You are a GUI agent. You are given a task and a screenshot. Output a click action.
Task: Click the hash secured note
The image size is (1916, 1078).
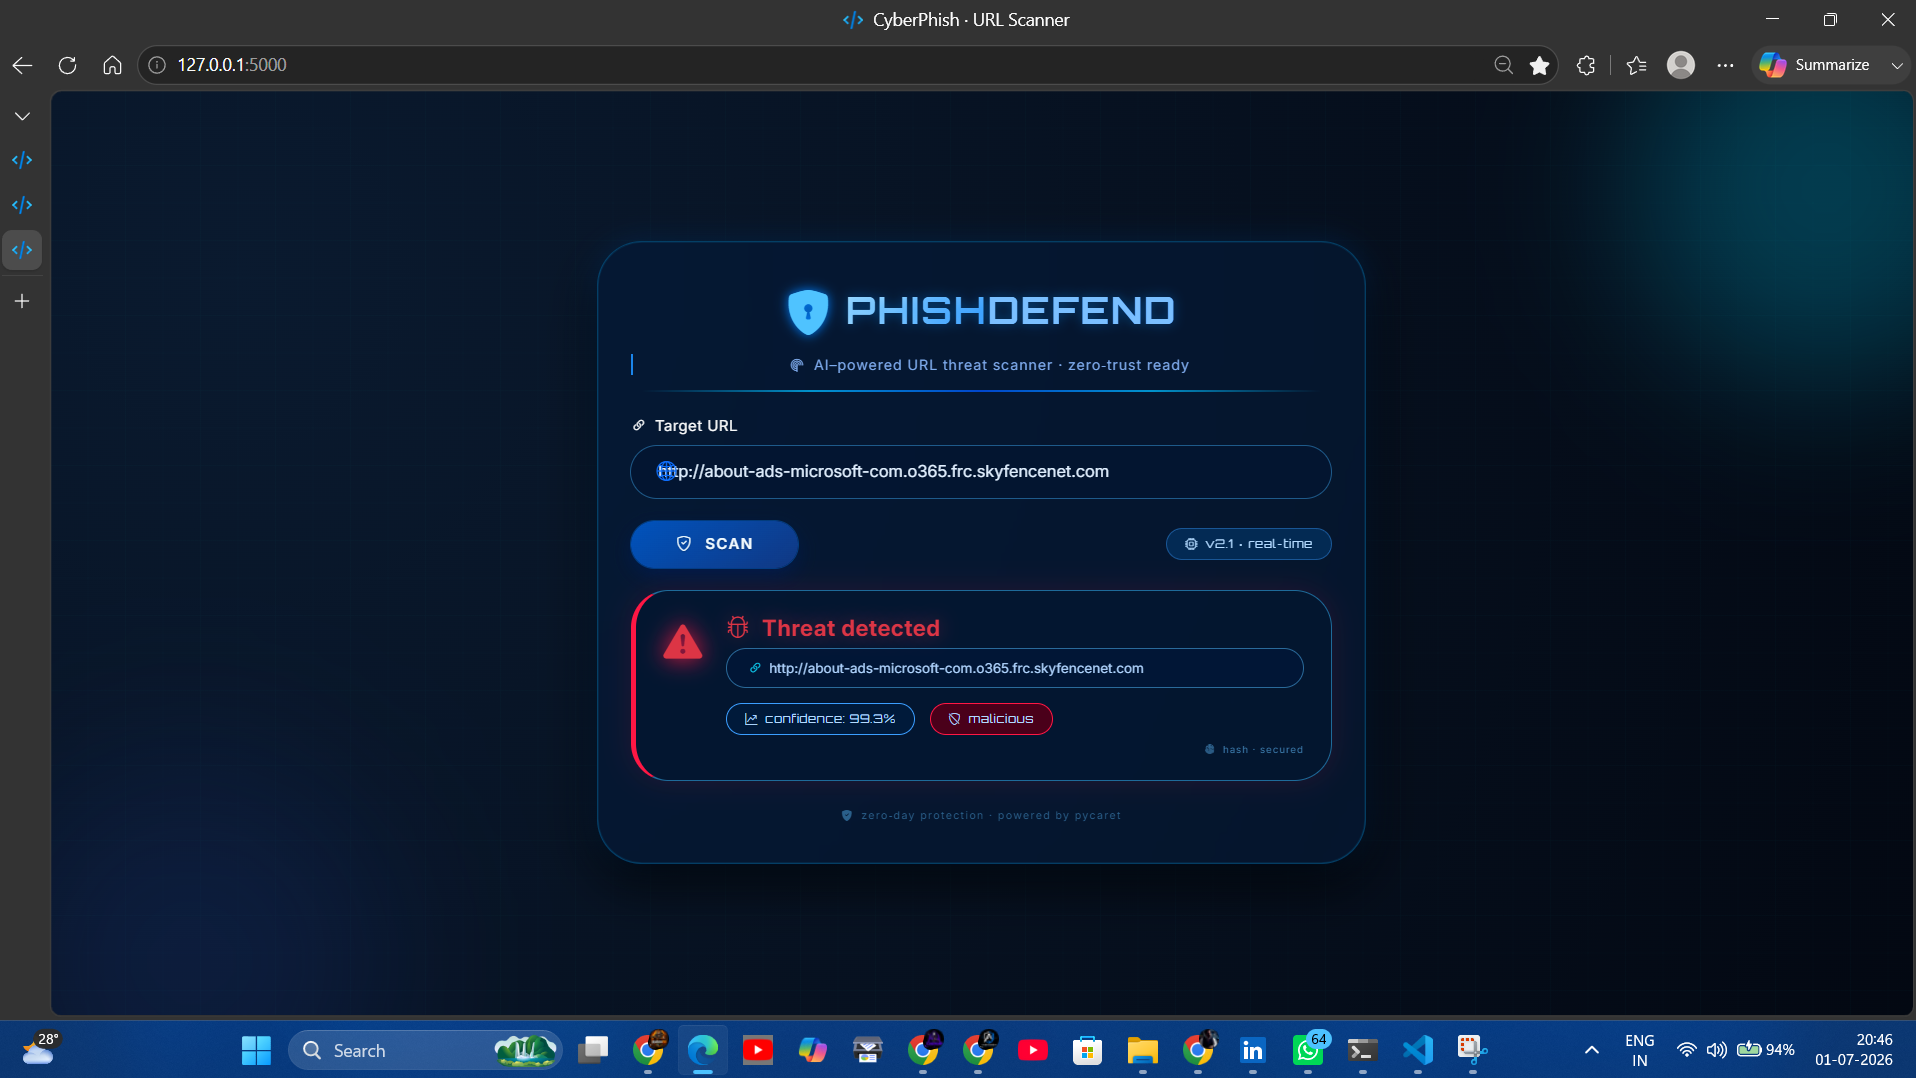[x=1254, y=749]
